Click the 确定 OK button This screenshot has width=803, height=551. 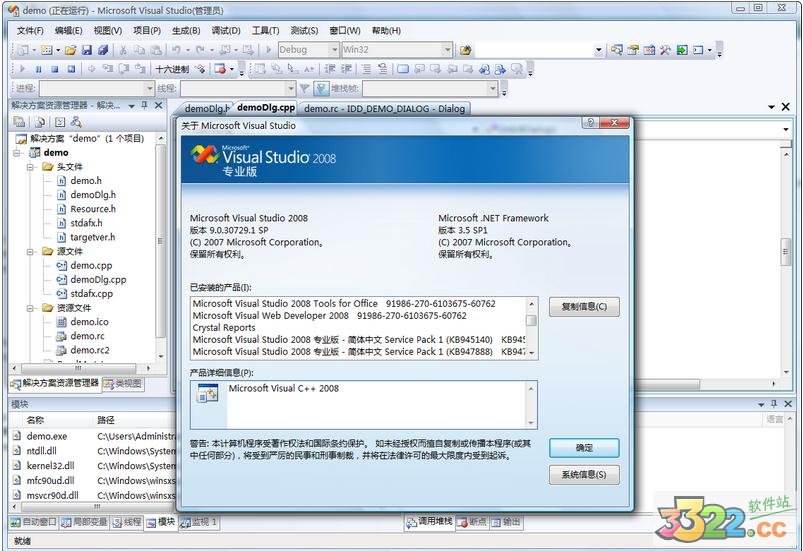(584, 448)
